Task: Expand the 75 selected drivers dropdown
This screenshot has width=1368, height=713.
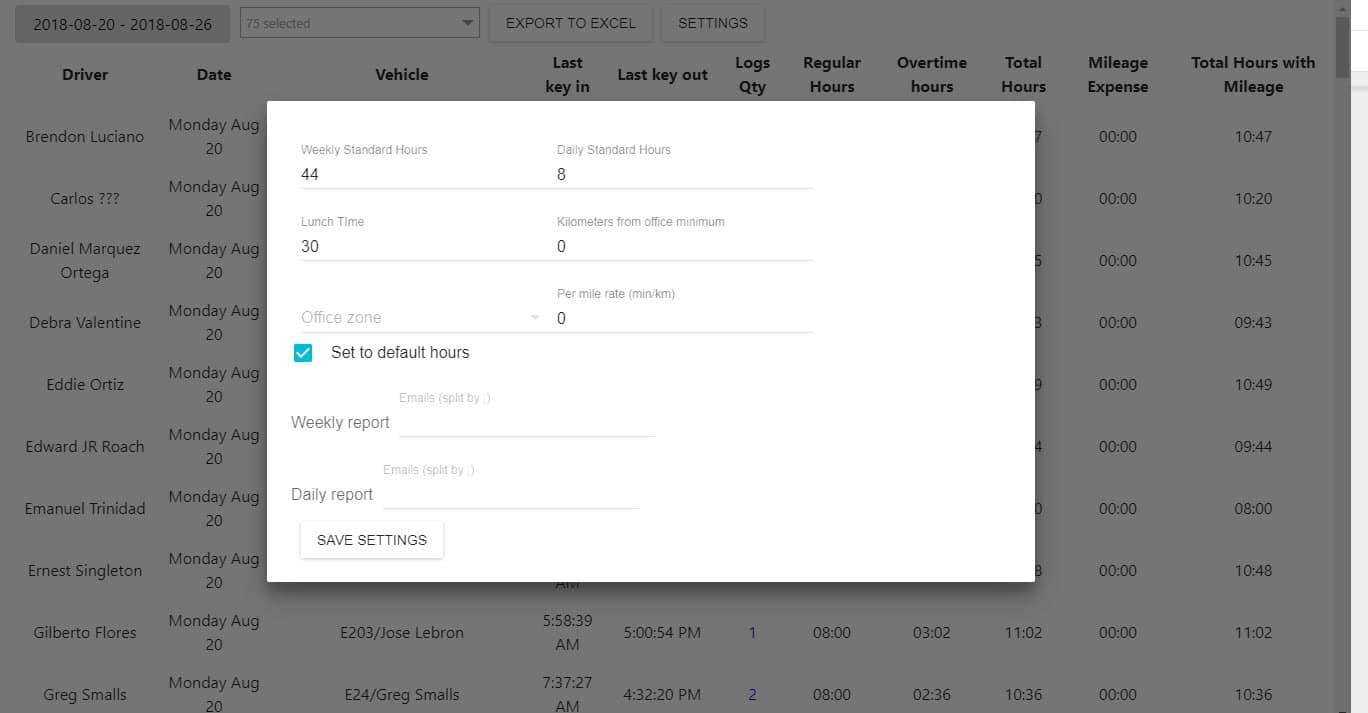Action: click(360, 23)
